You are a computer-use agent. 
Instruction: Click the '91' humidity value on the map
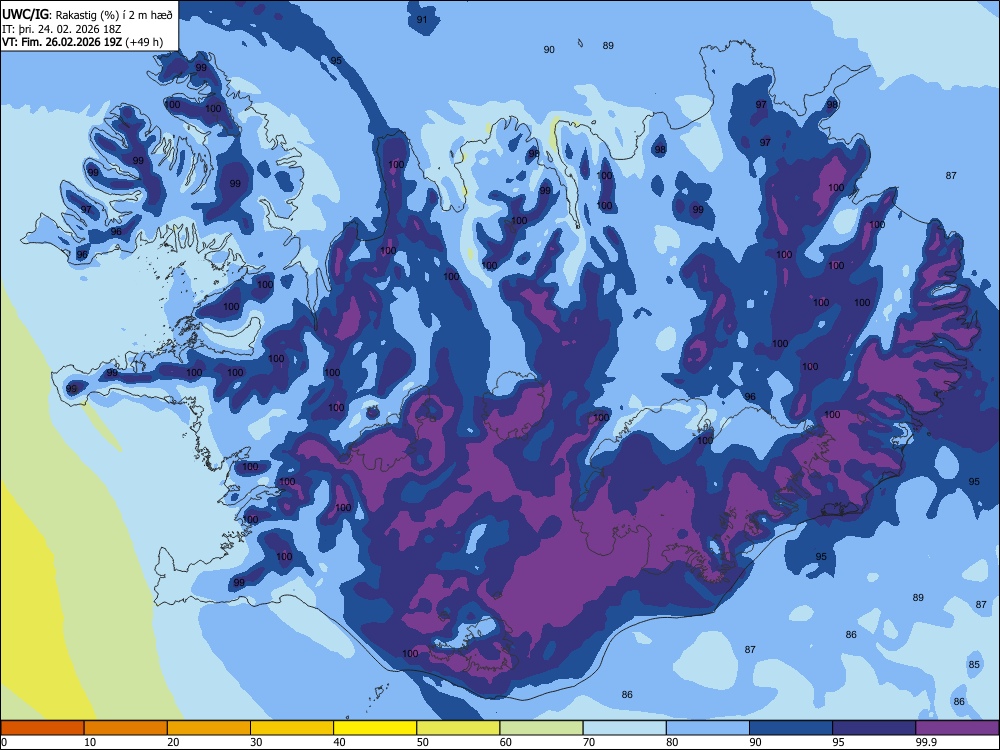(422, 20)
